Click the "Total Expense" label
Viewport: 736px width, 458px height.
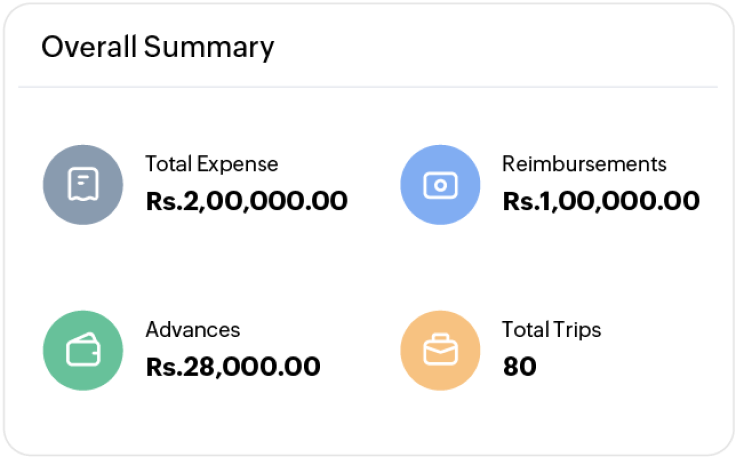[212, 164]
